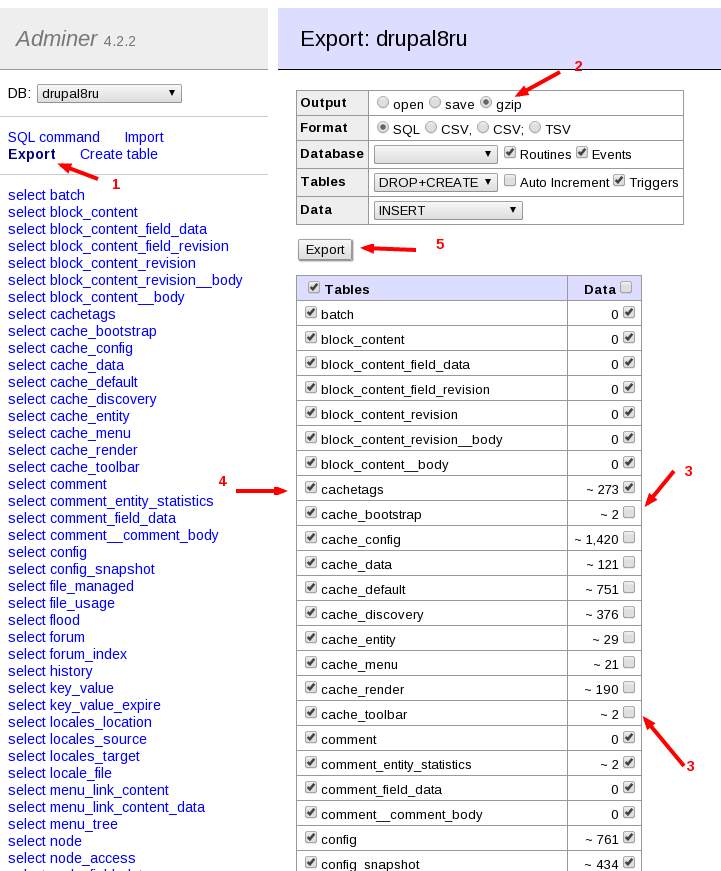Toggle the cache_config table checkbox
The width and height of the screenshot is (721, 871).
pyautogui.click(x=311, y=537)
